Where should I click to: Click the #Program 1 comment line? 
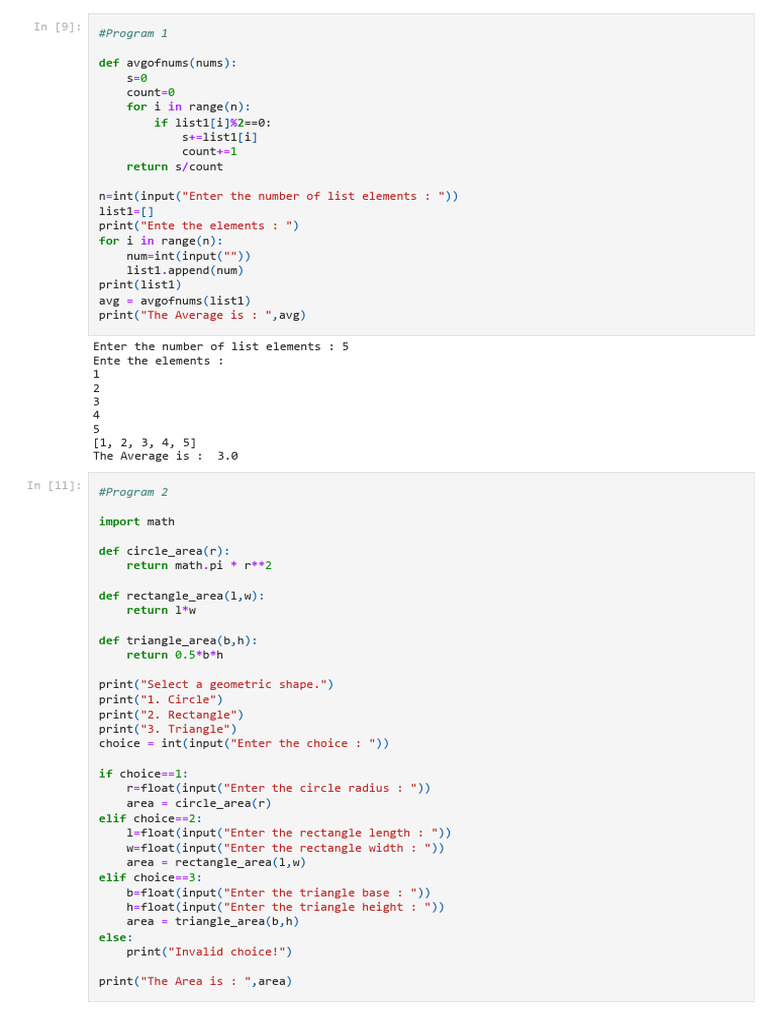coord(133,33)
